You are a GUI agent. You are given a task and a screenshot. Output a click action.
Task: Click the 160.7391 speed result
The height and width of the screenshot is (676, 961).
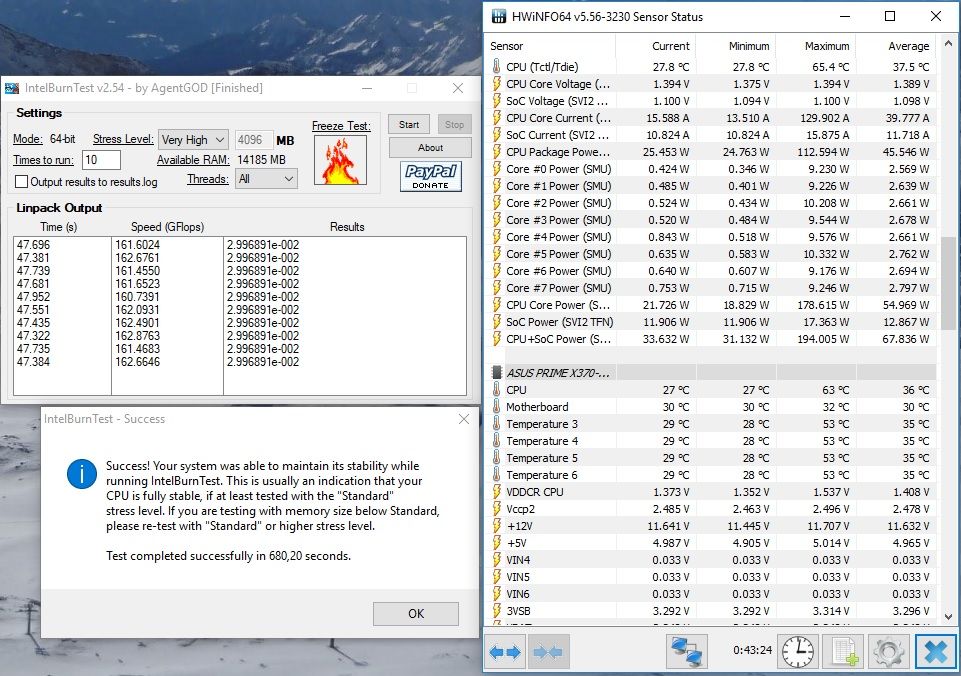pos(137,297)
